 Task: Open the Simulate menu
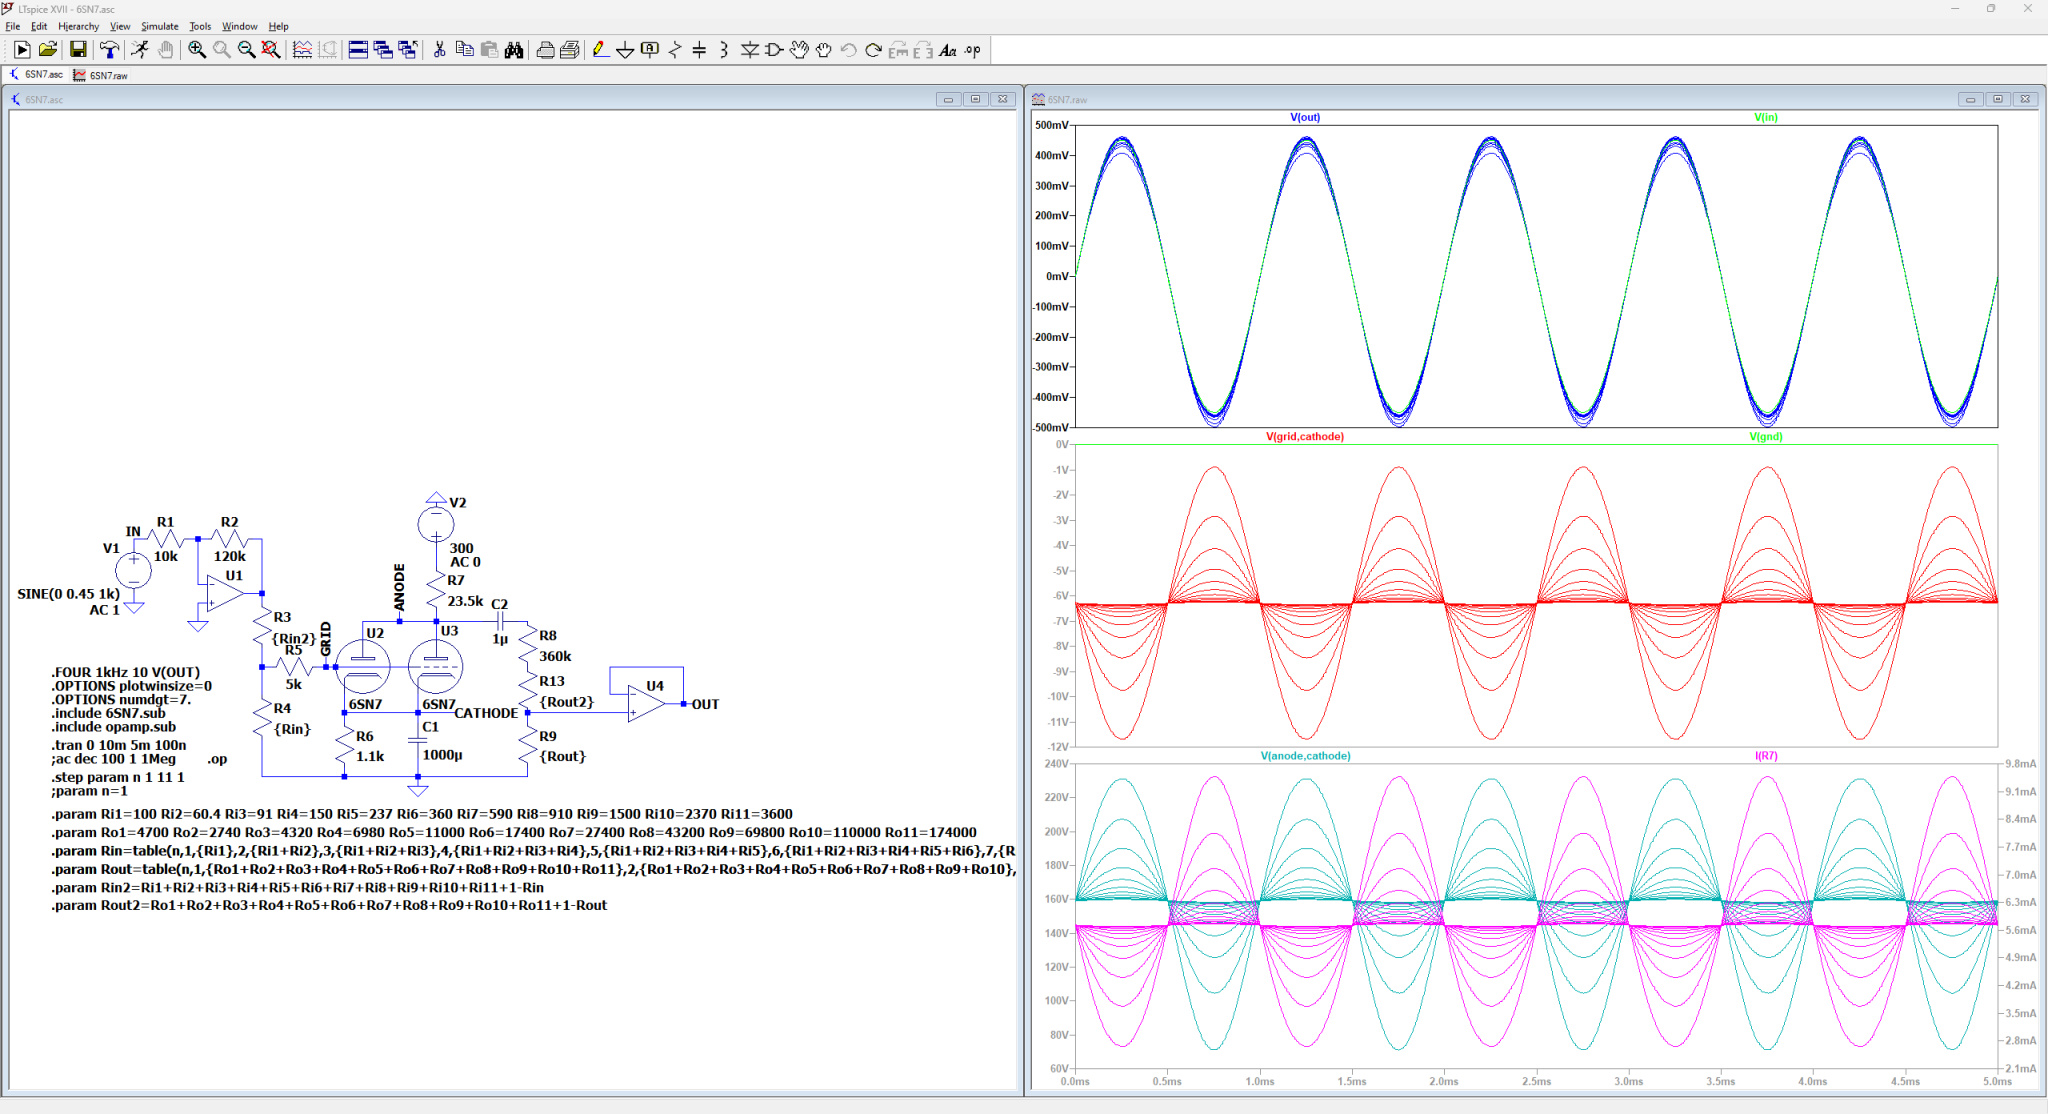[x=160, y=27]
